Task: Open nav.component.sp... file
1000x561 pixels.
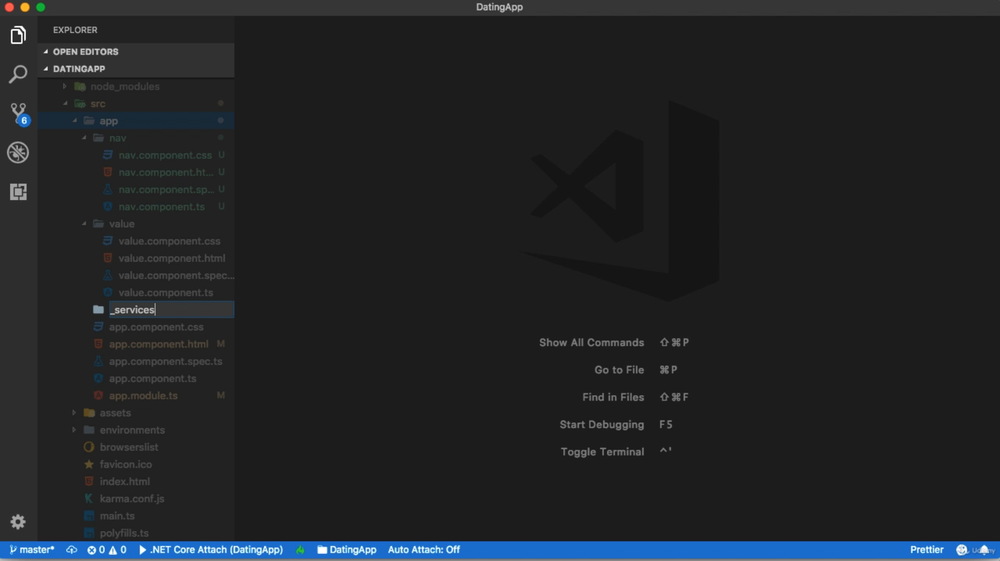Action: coord(166,189)
